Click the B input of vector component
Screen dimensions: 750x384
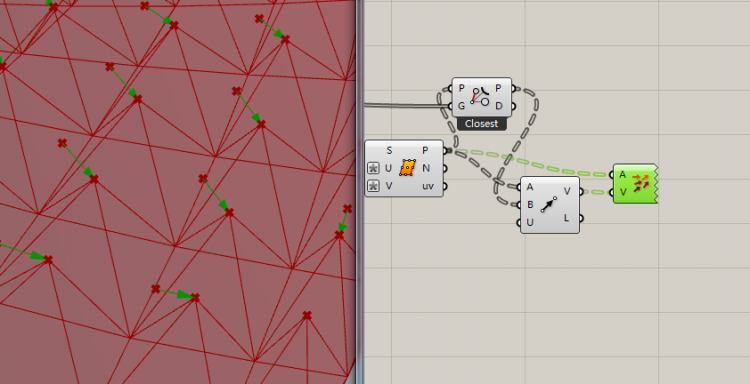point(530,205)
